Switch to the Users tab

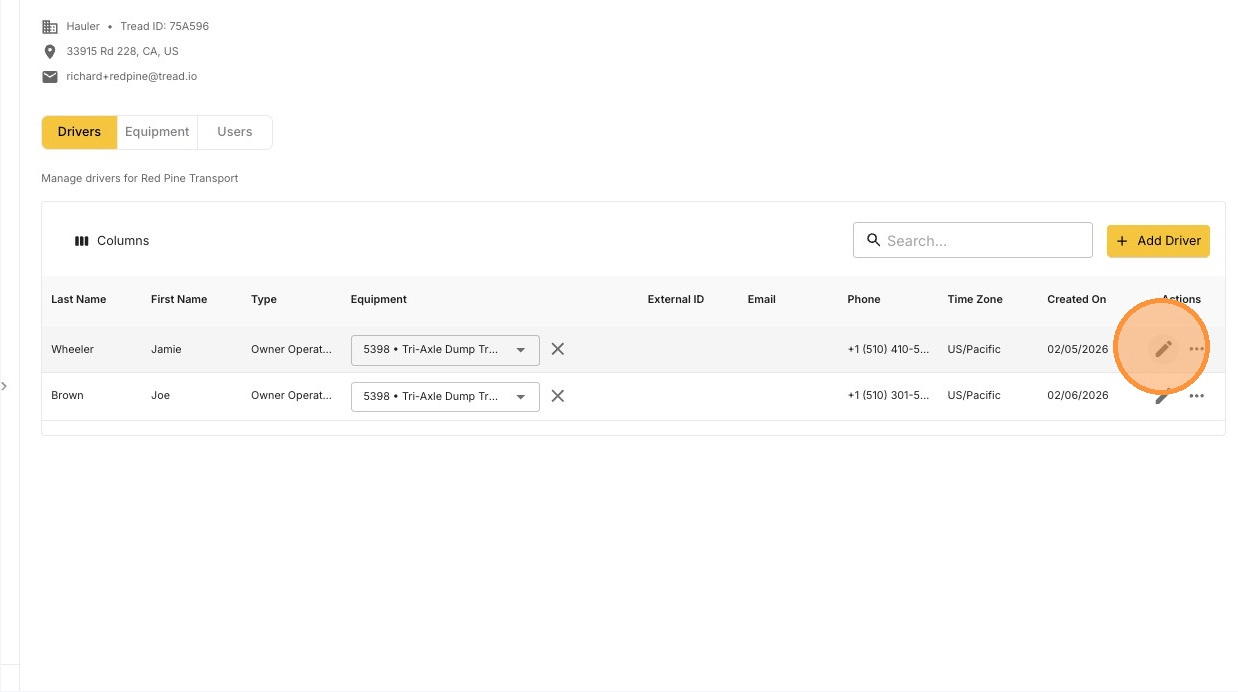point(235,132)
